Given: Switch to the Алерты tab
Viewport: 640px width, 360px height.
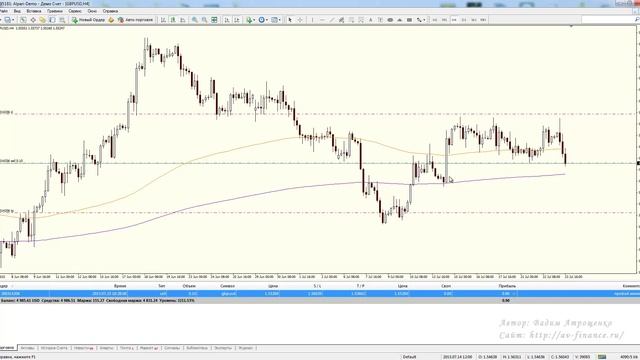Looking at the screenshot, I should point(107,348).
